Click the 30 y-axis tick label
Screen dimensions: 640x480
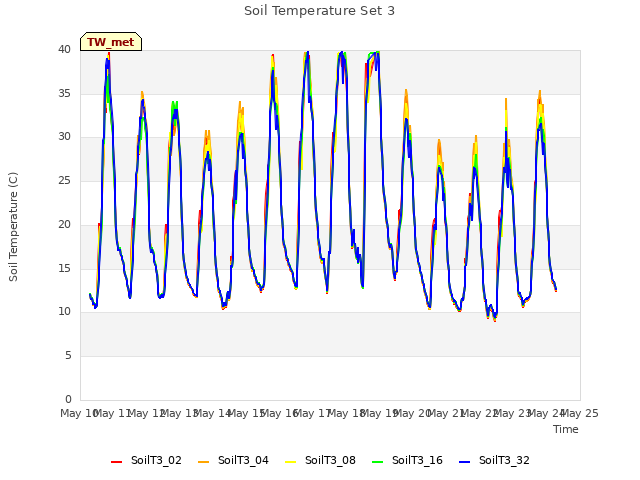64,137
